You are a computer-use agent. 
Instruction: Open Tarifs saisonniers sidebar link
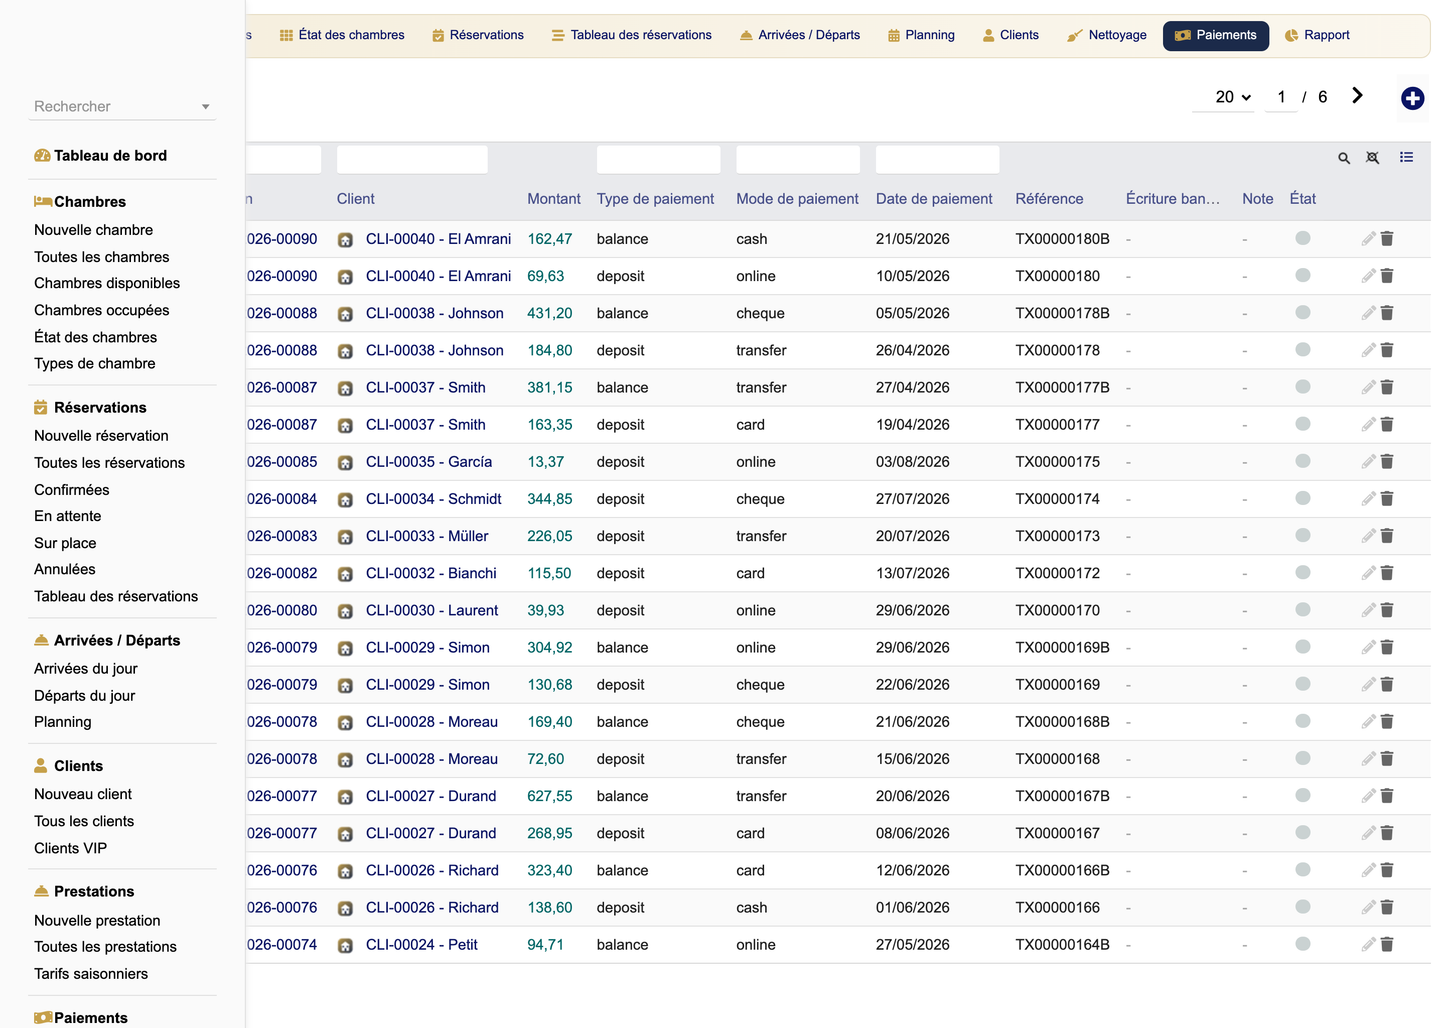tap(91, 974)
